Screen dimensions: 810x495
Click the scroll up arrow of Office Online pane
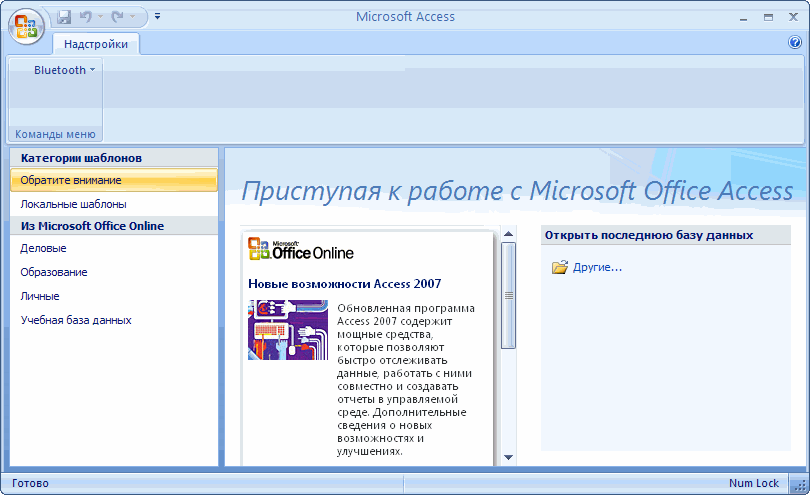tap(508, 234)
